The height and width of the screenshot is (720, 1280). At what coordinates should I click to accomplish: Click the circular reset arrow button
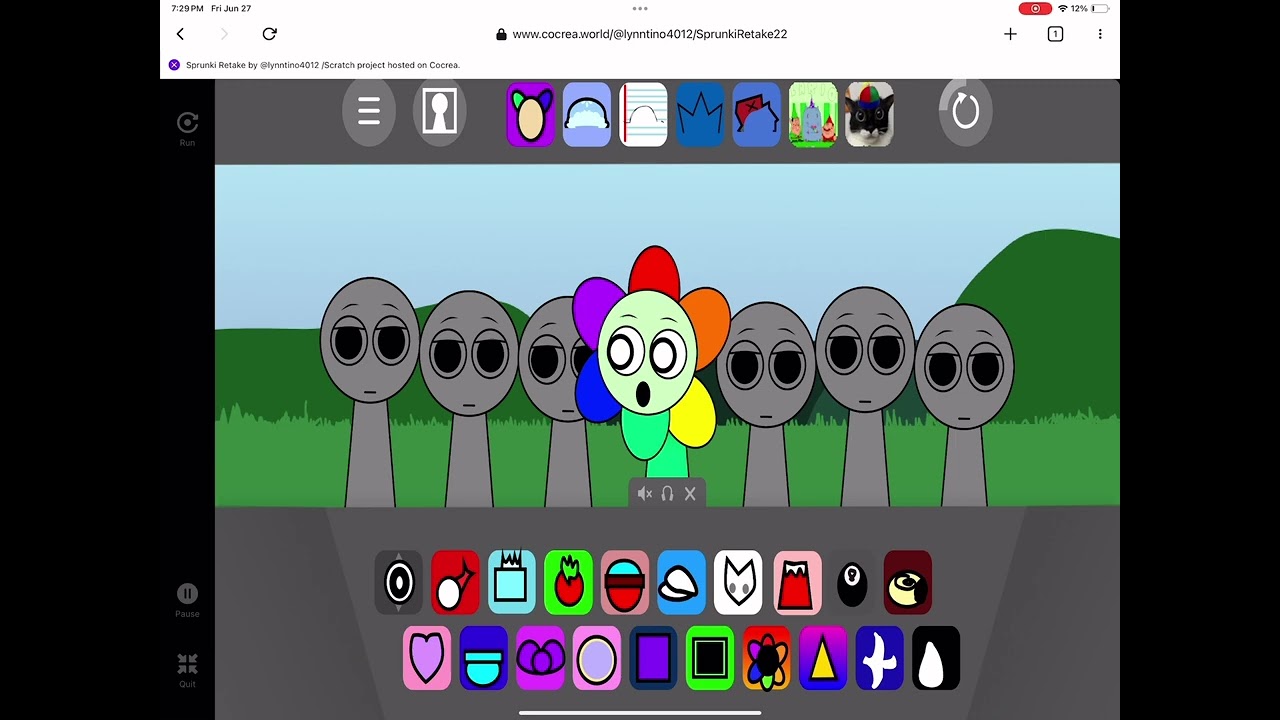[x=965, y=111]
